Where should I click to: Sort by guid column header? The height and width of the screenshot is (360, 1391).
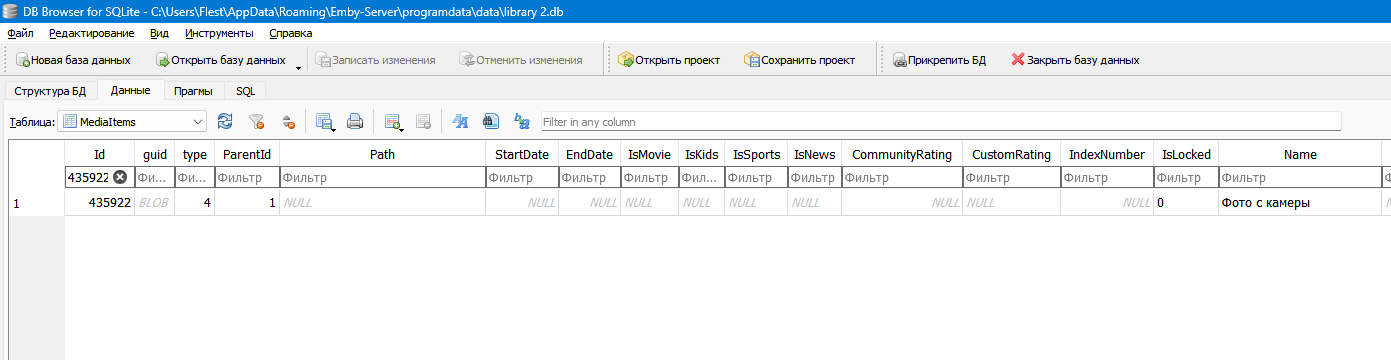coord(155,155)
